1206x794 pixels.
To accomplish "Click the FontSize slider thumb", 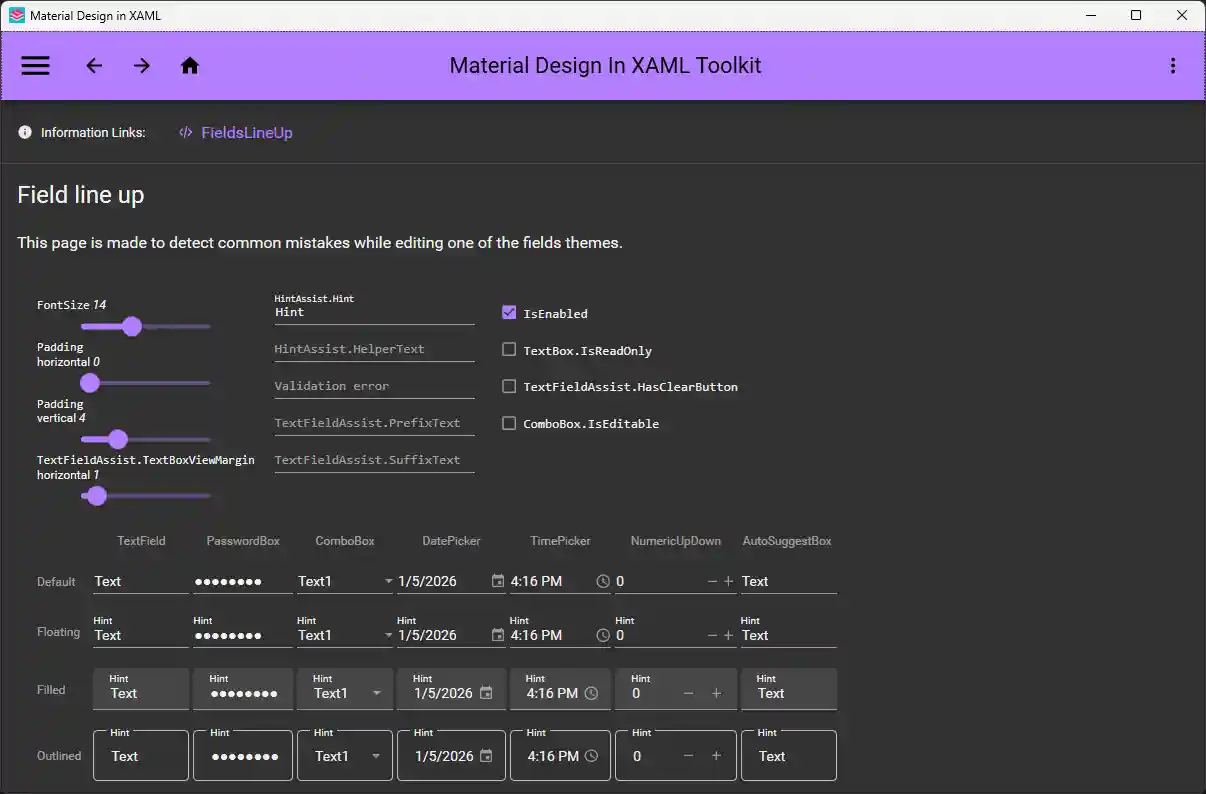I will point(131,326).
